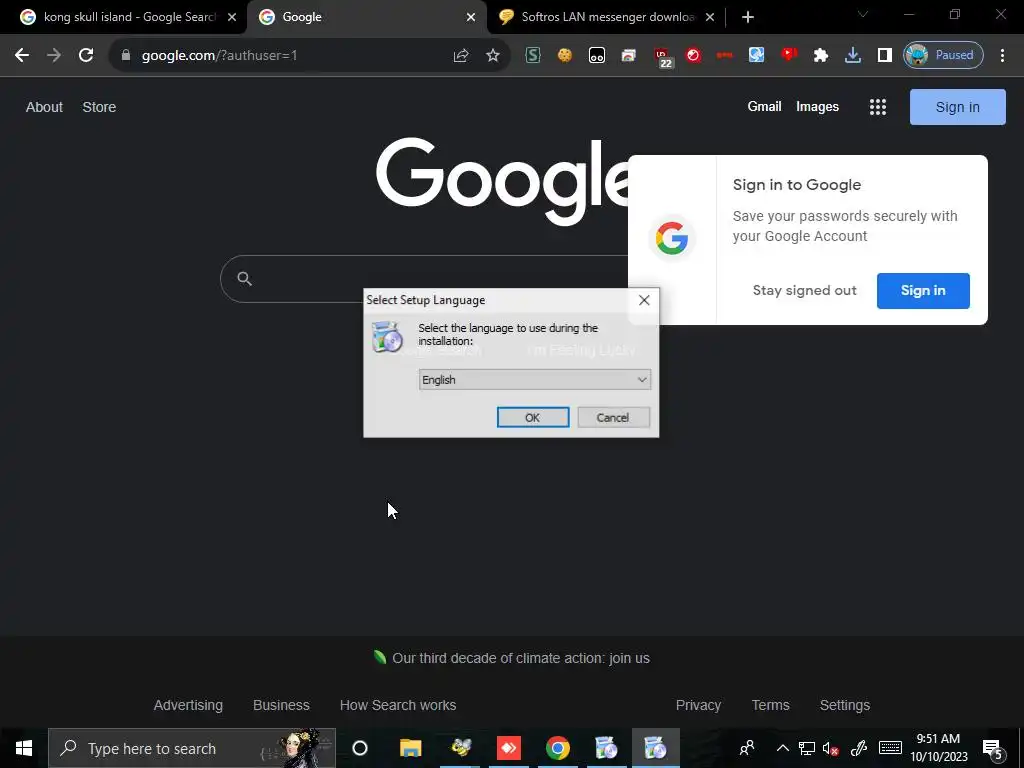The image size is (1024, 768).
Task: Open the Gmail link
Action: point(764,106)
